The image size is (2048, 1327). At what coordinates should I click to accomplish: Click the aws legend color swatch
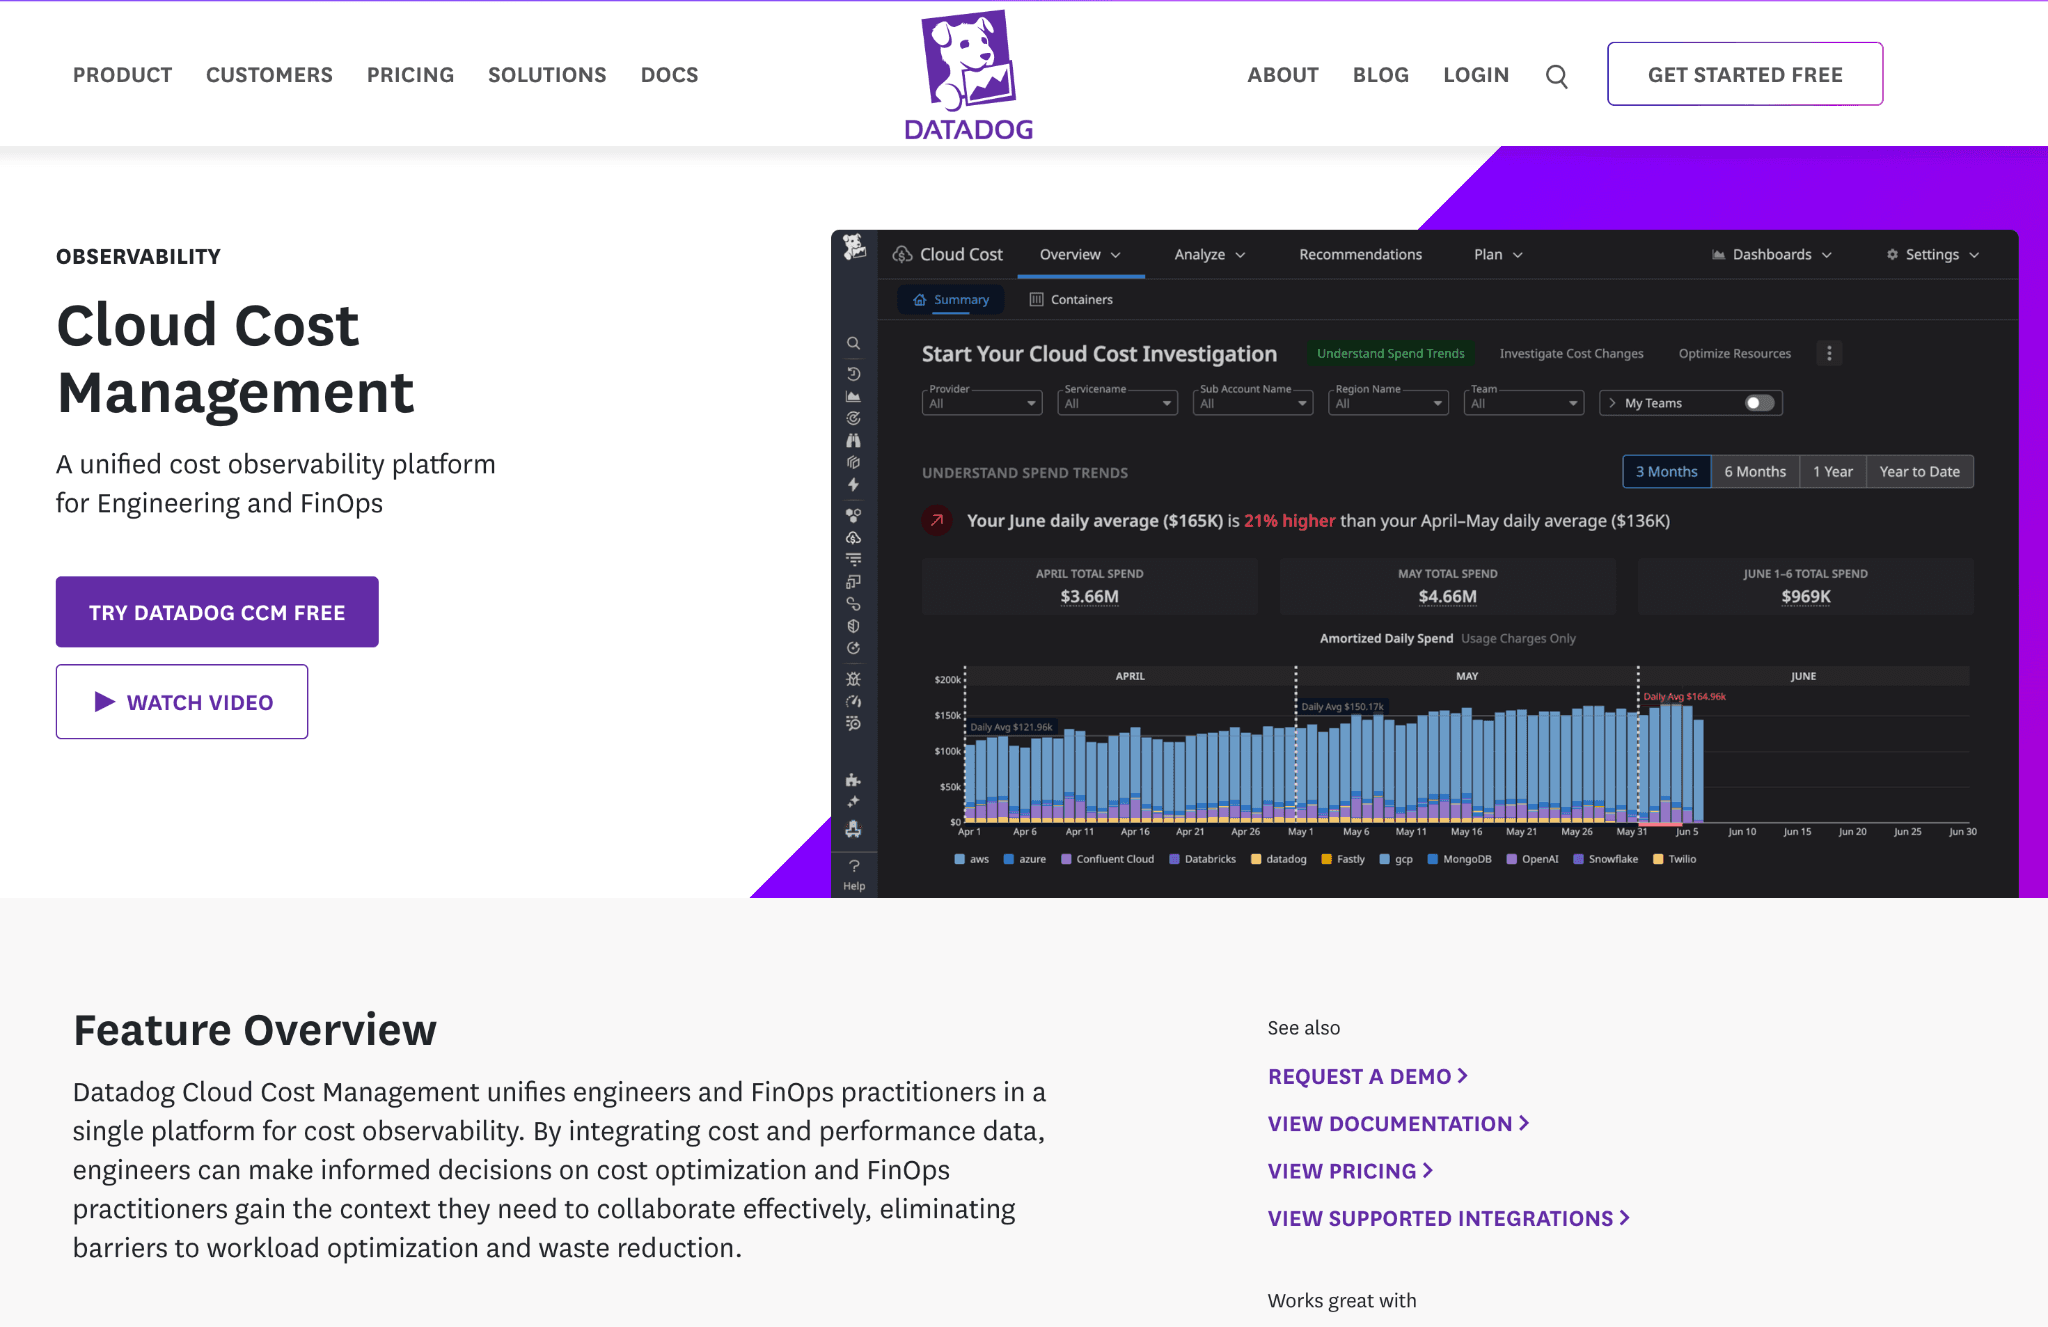960,859
